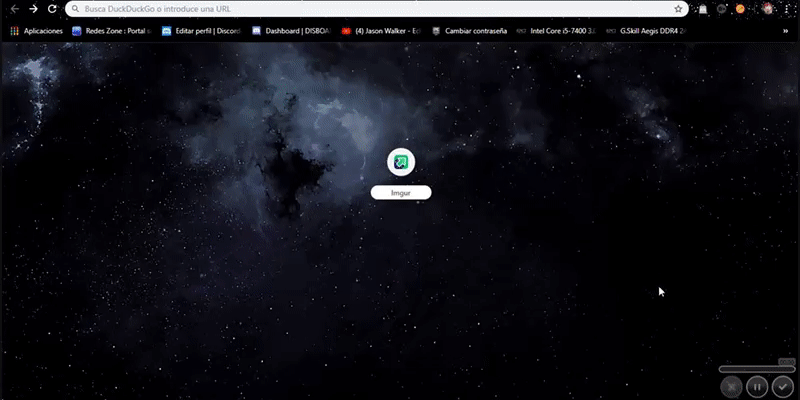Click the browser forward arrow

[33, 8]
